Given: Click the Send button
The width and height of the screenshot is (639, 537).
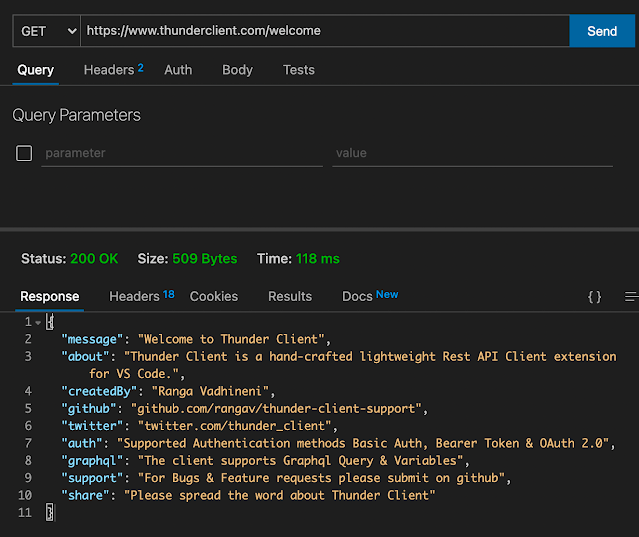Looking at the screenshot, I should (601, 31).
